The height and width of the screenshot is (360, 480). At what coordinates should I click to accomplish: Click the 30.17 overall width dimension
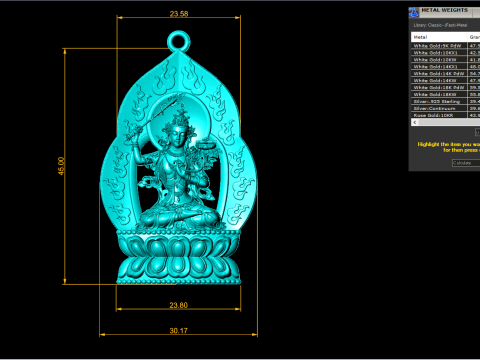(178, 331)
